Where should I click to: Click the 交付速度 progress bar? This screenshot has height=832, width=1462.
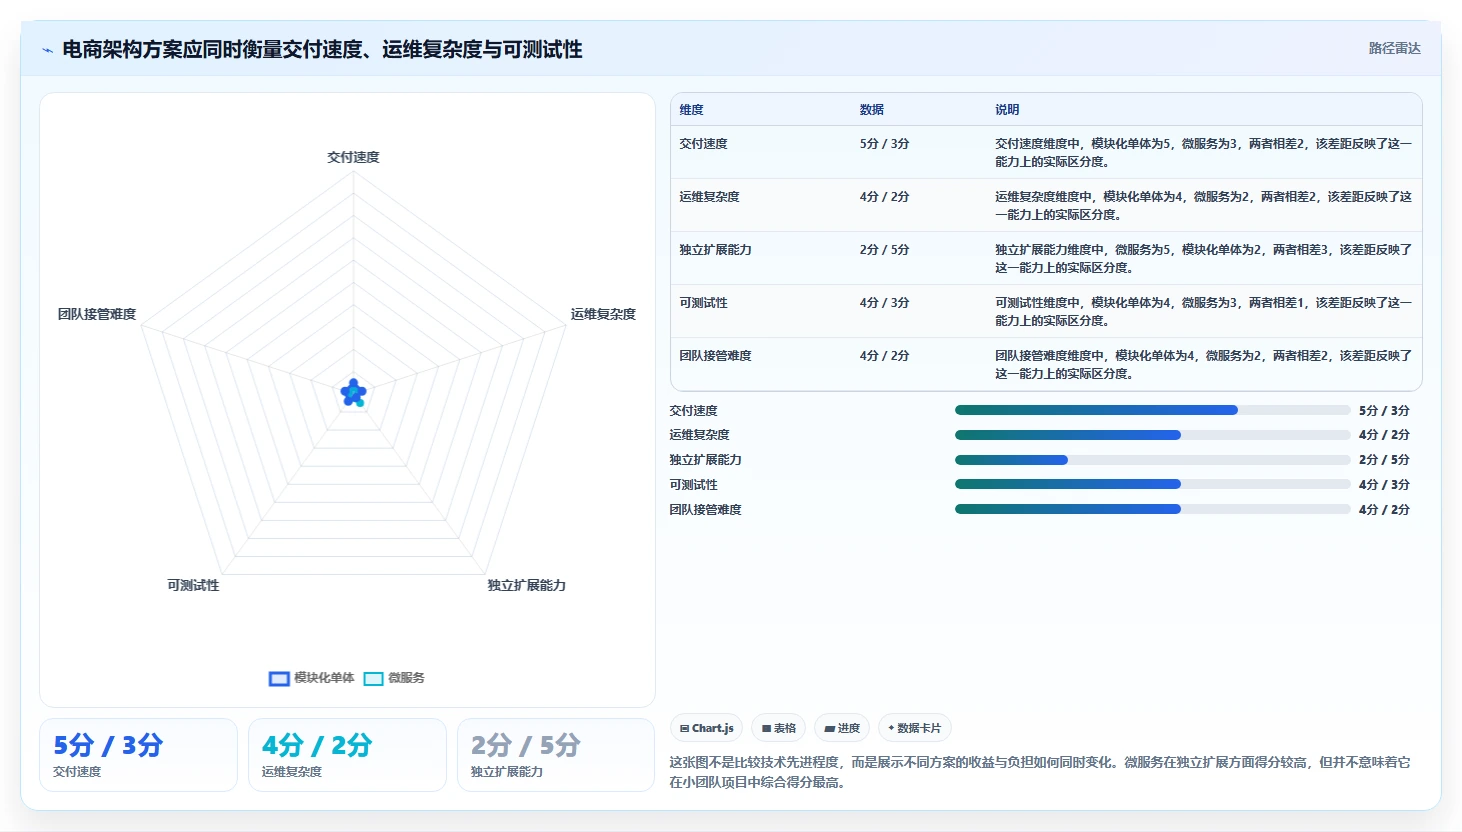click(x=1152, y=410)
